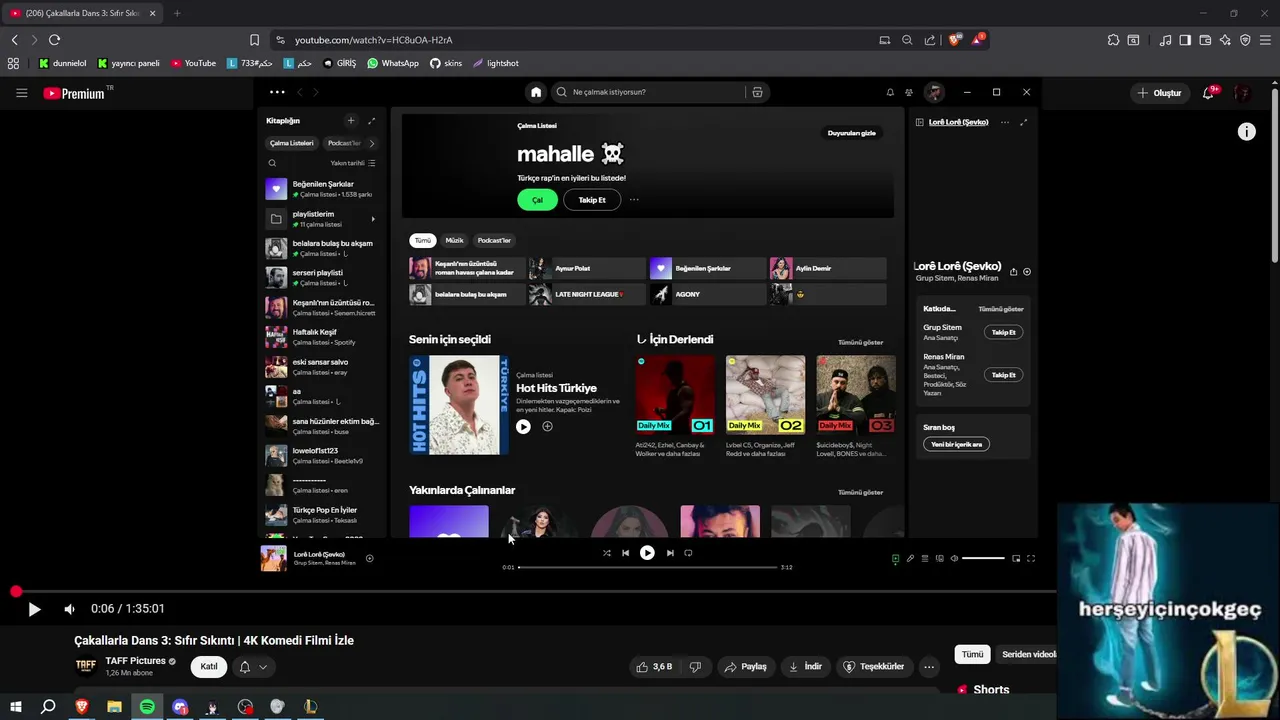Search within Kitaplığın library

click(272, 163)
